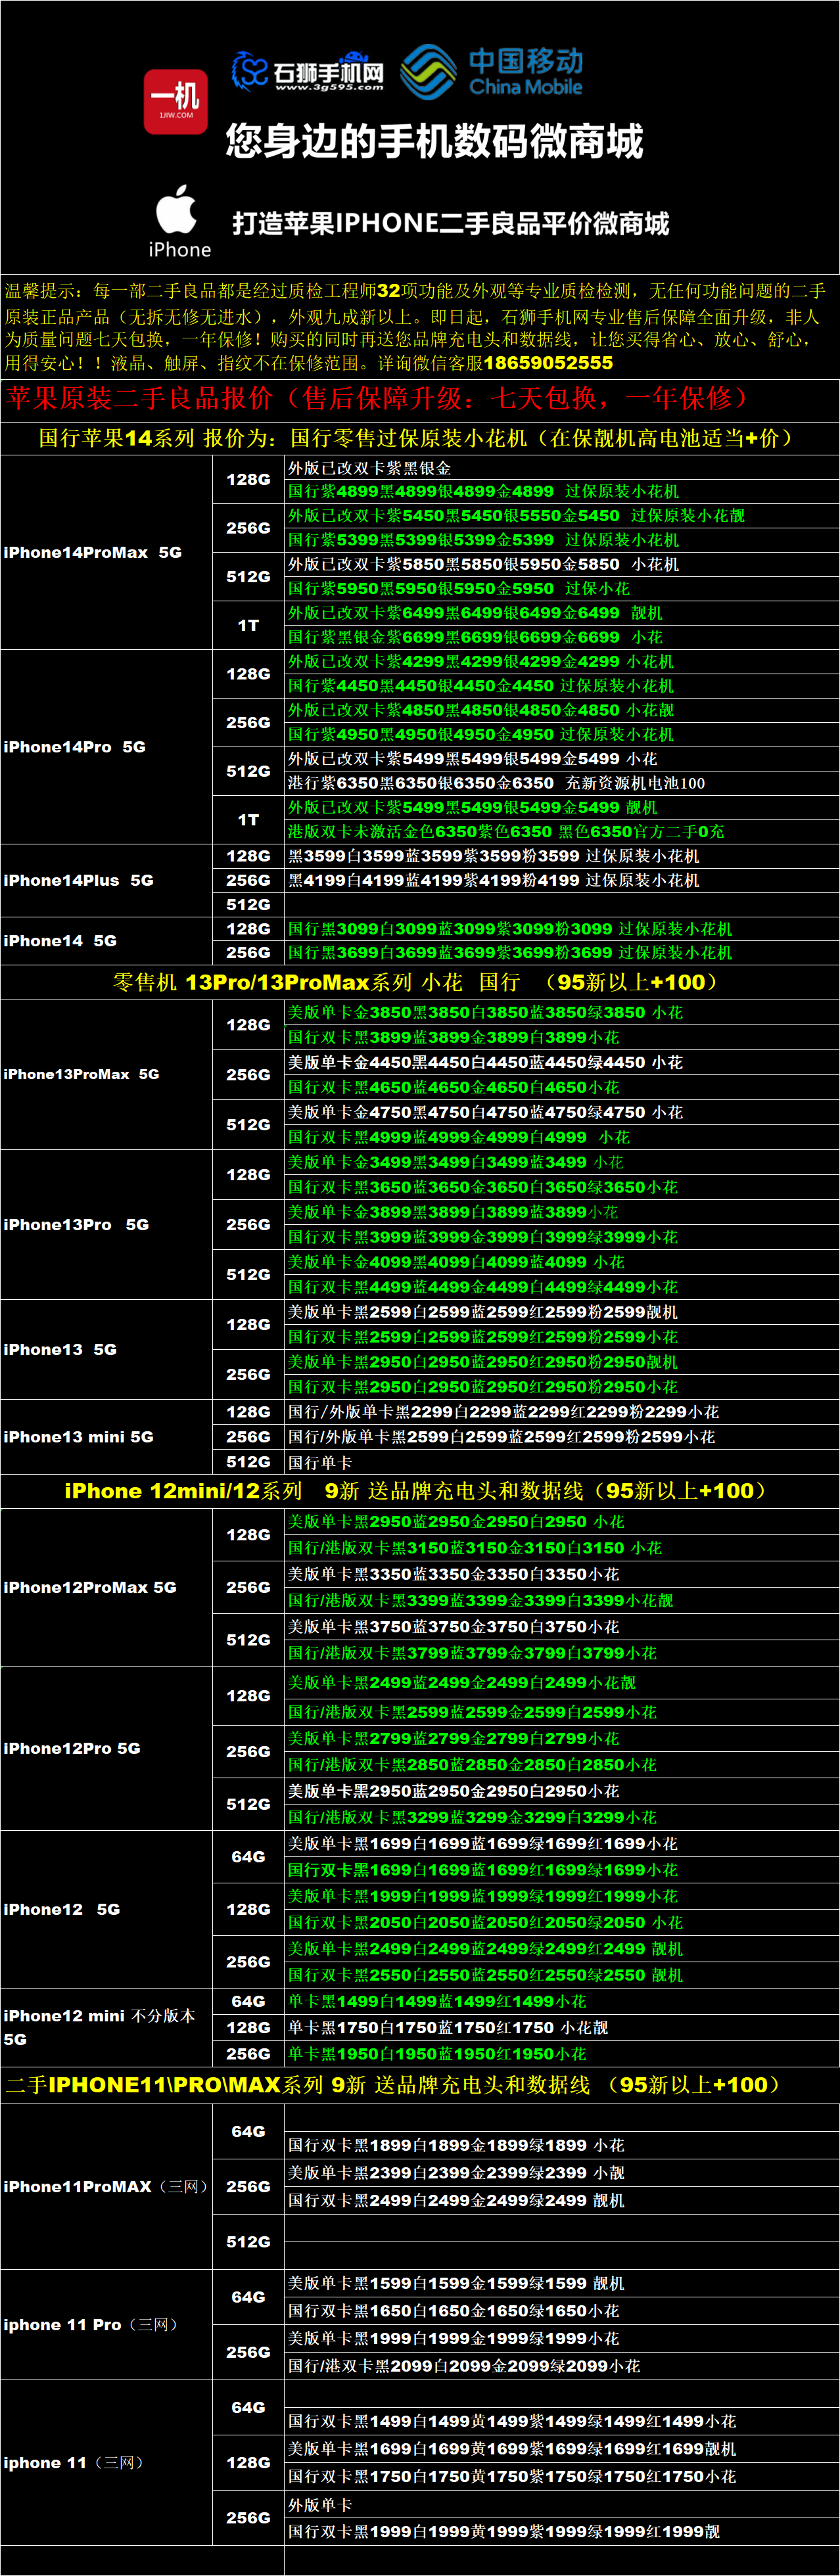Viewport: 840px width, 2576px height.
Task: Click the headline 您身边的手机数码微商城
Action: (434, 142)
